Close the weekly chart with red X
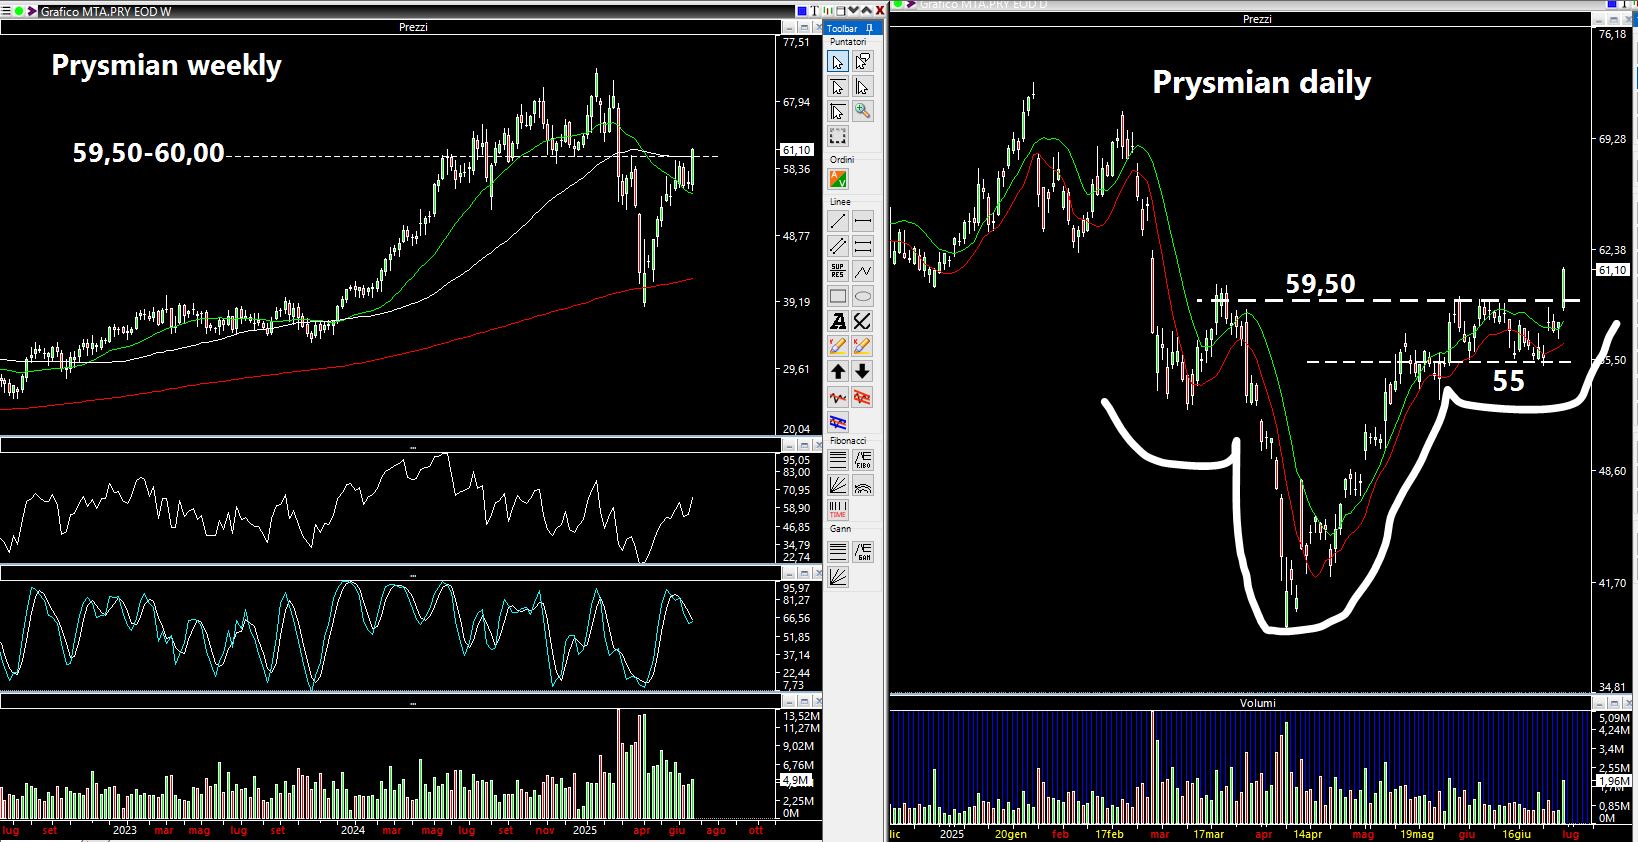This screenshot has width=1638, height=842. point(880,11)
